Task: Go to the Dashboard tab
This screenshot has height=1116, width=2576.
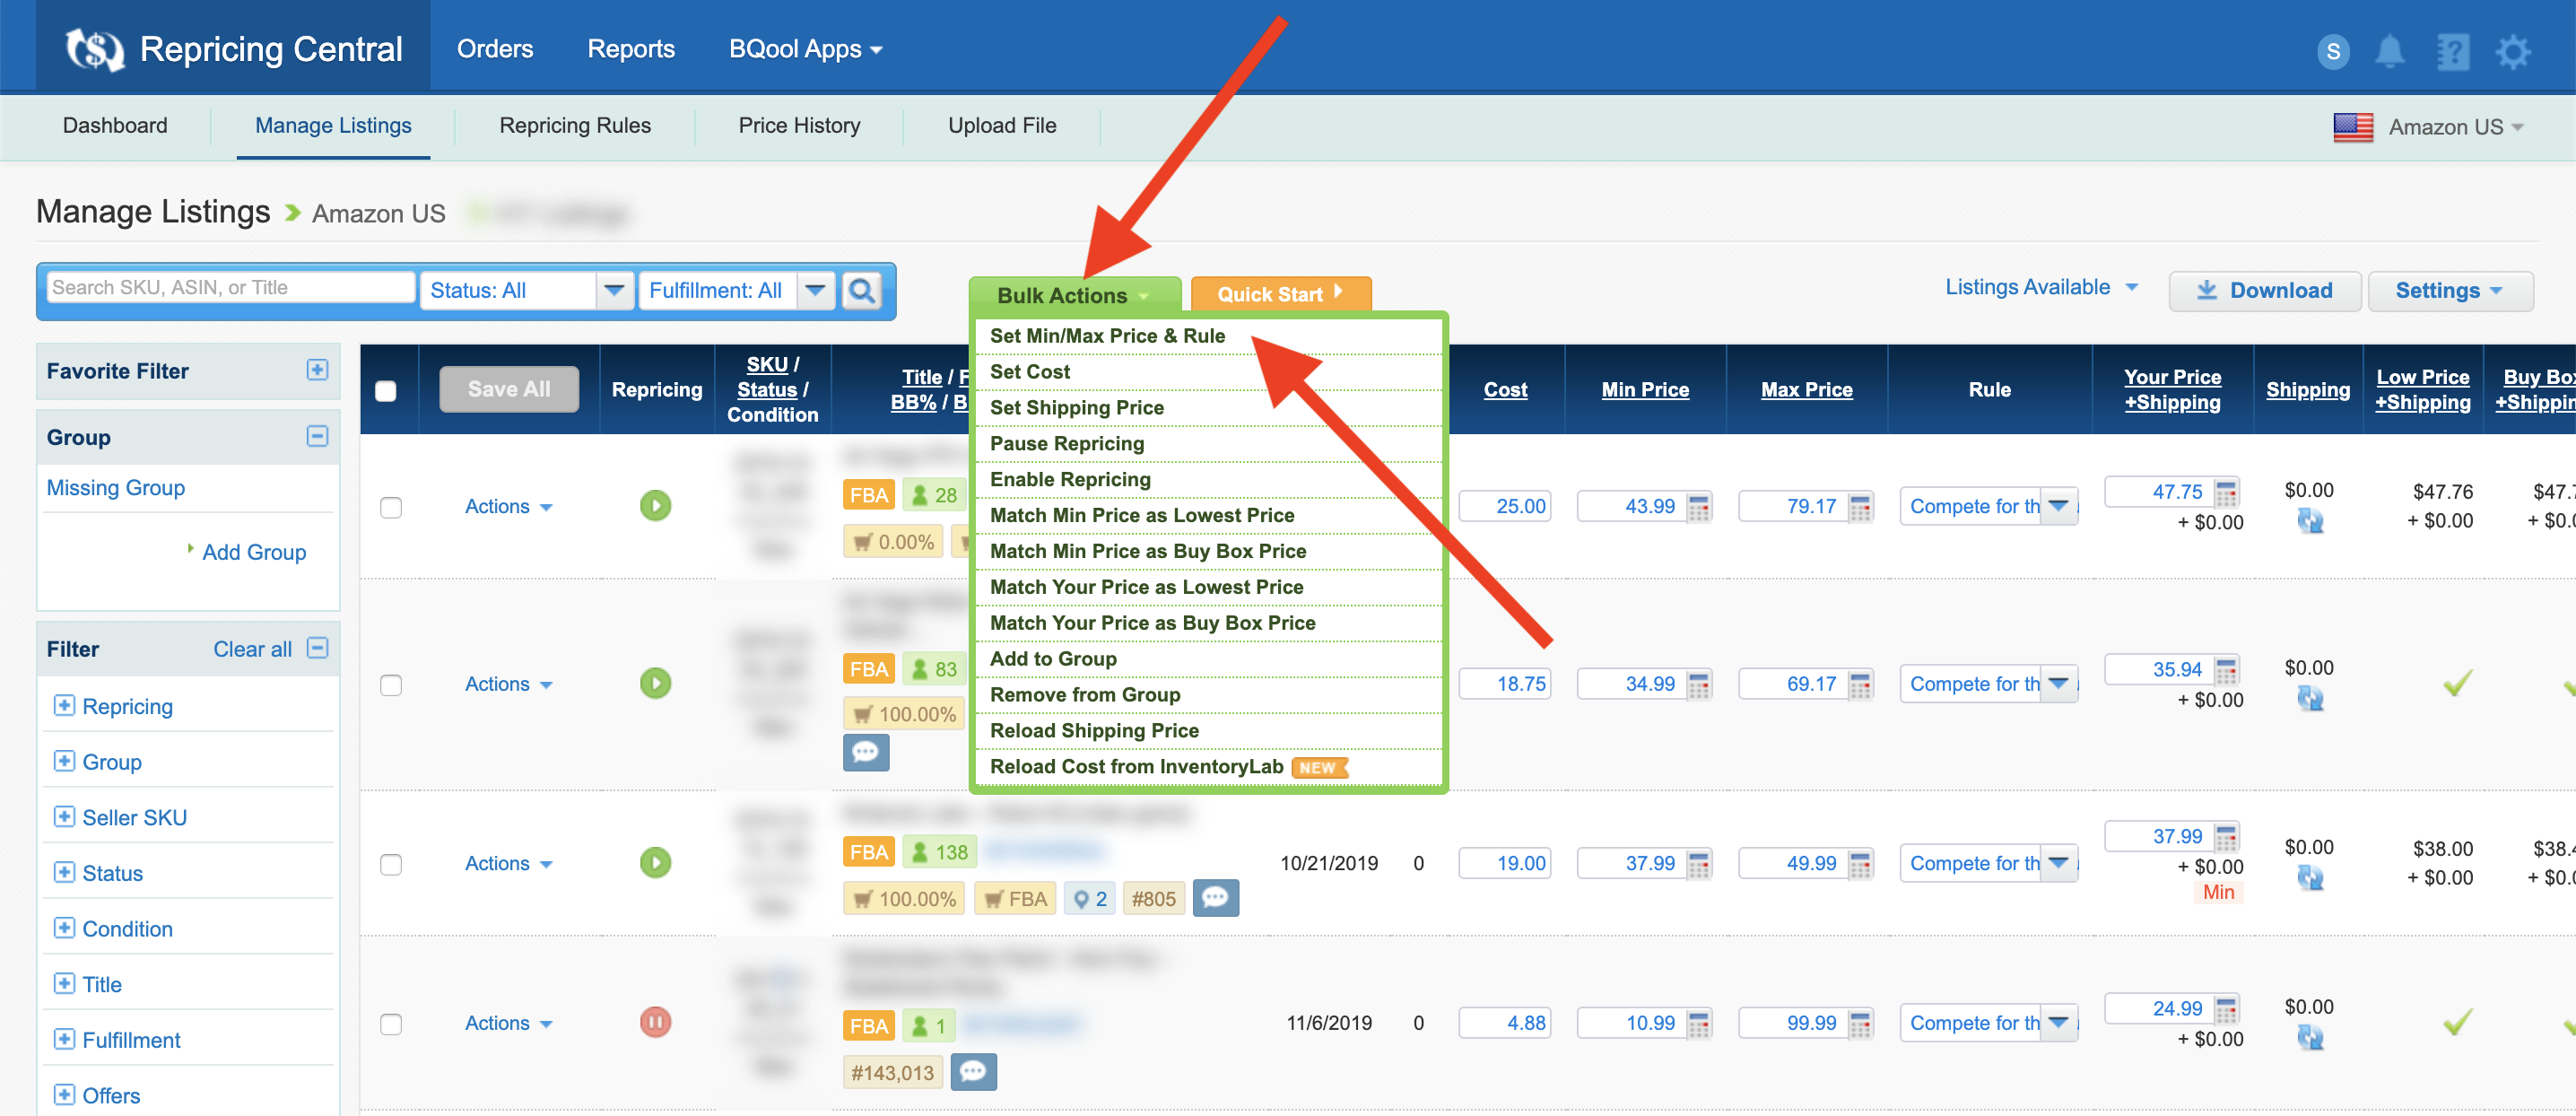Action: (115, 126)
